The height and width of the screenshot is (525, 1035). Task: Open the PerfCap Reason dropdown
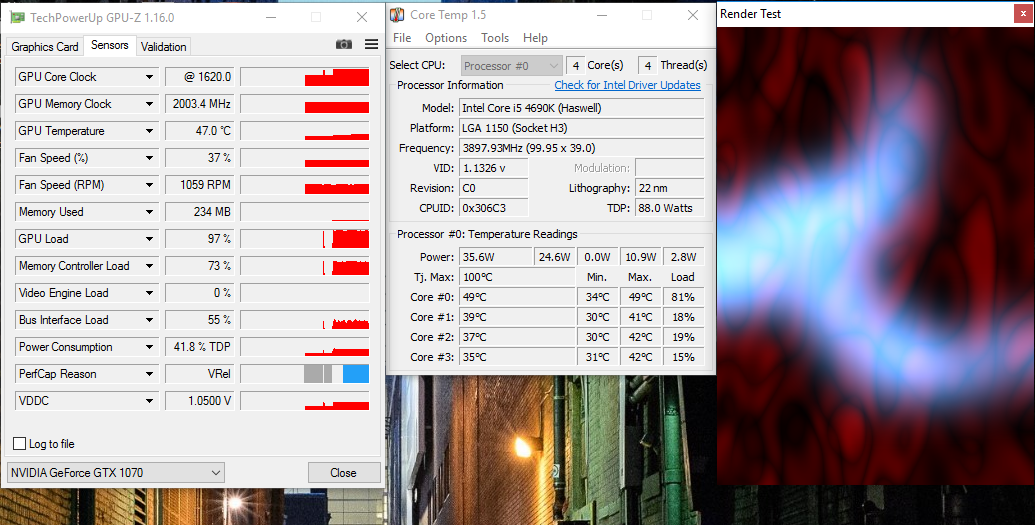pos(149,374)
